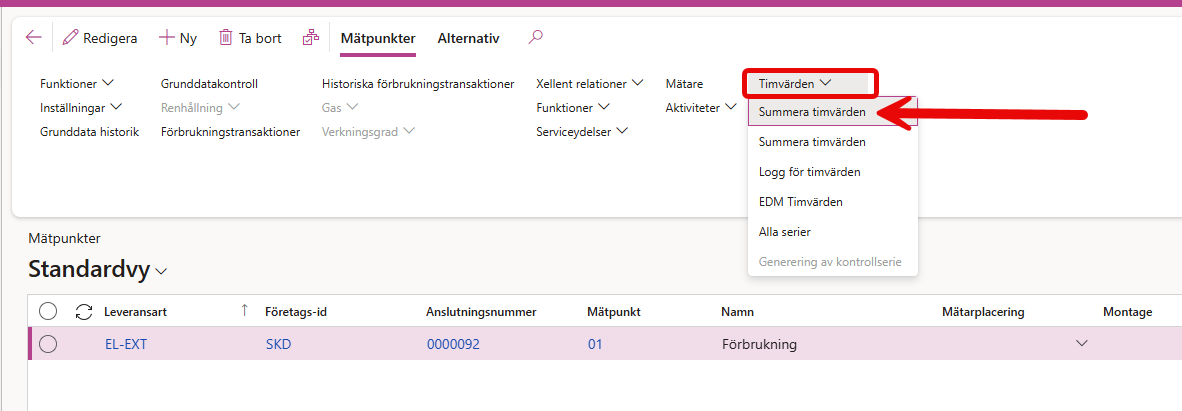Toggle the select-all rows circle

pos(48,312)
